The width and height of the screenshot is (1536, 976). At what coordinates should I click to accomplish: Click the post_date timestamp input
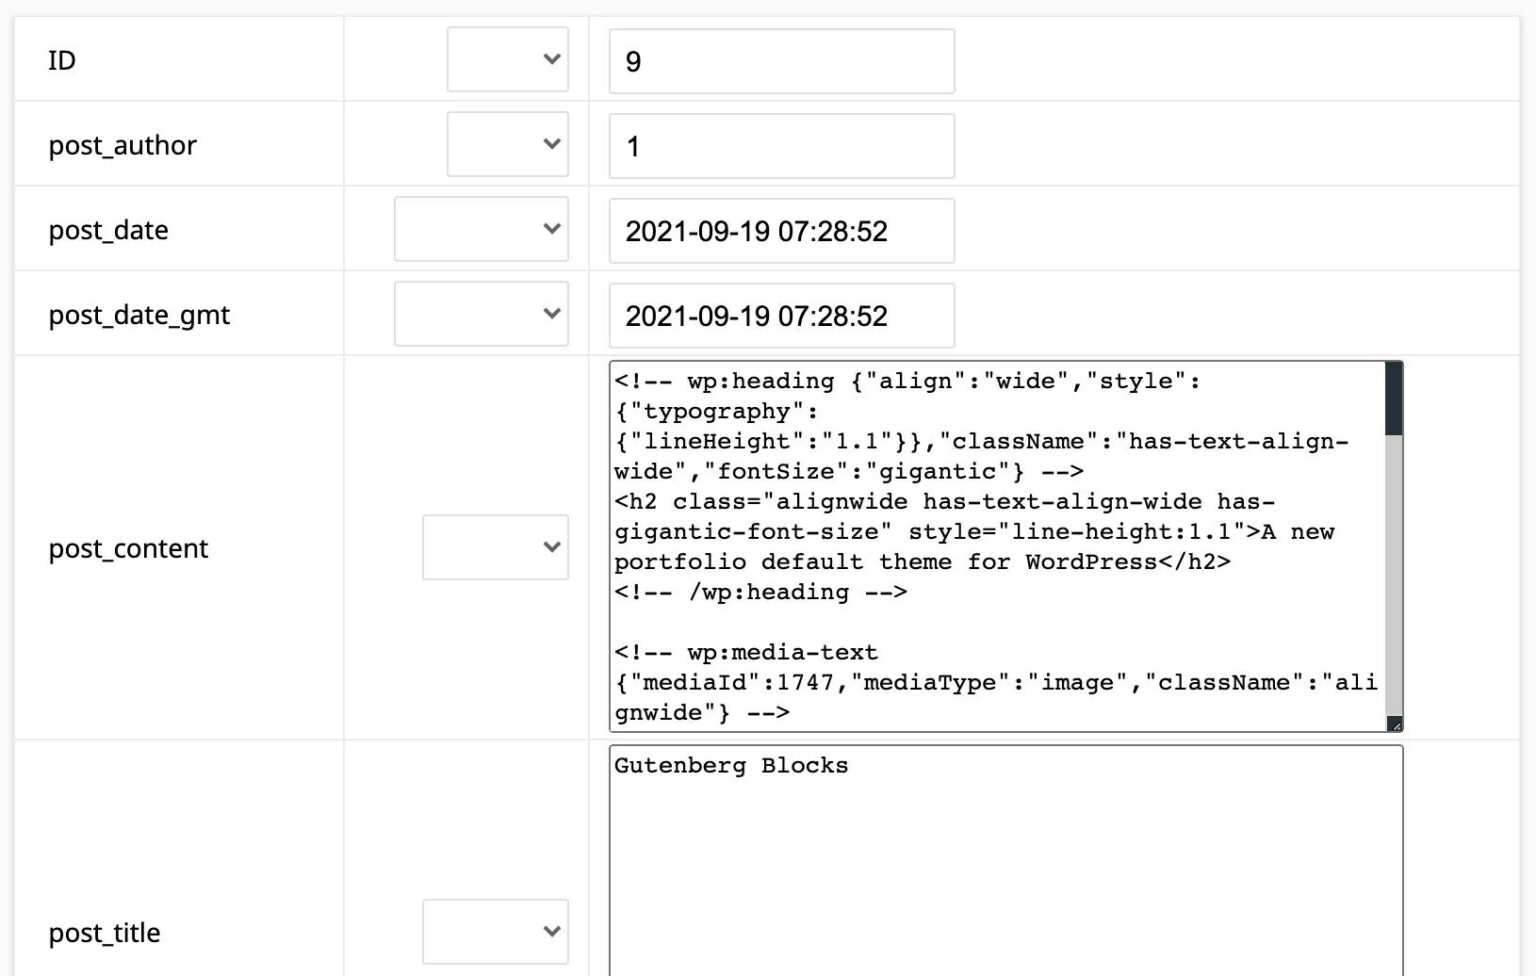(x=781, y=229)
